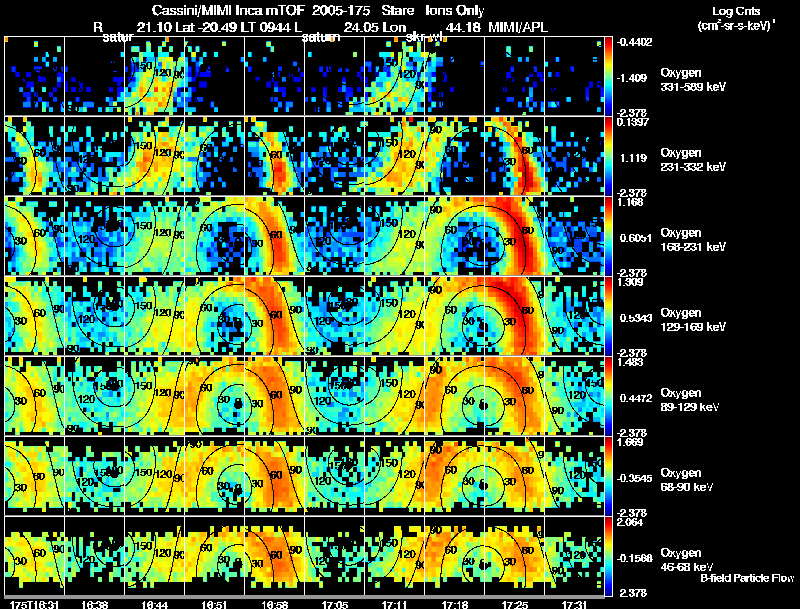Image resolution: width=800 pixels, height=609 pixels.
Task: Select the Oxygen 168-231 keV row label
Action: click(x=693, y=240)
